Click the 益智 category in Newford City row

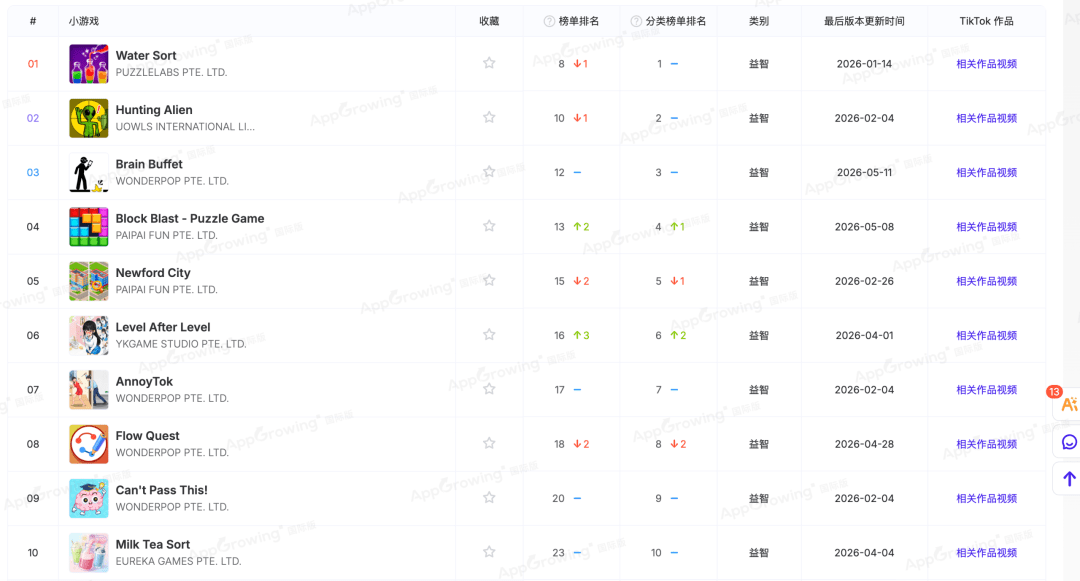[759, 281]
